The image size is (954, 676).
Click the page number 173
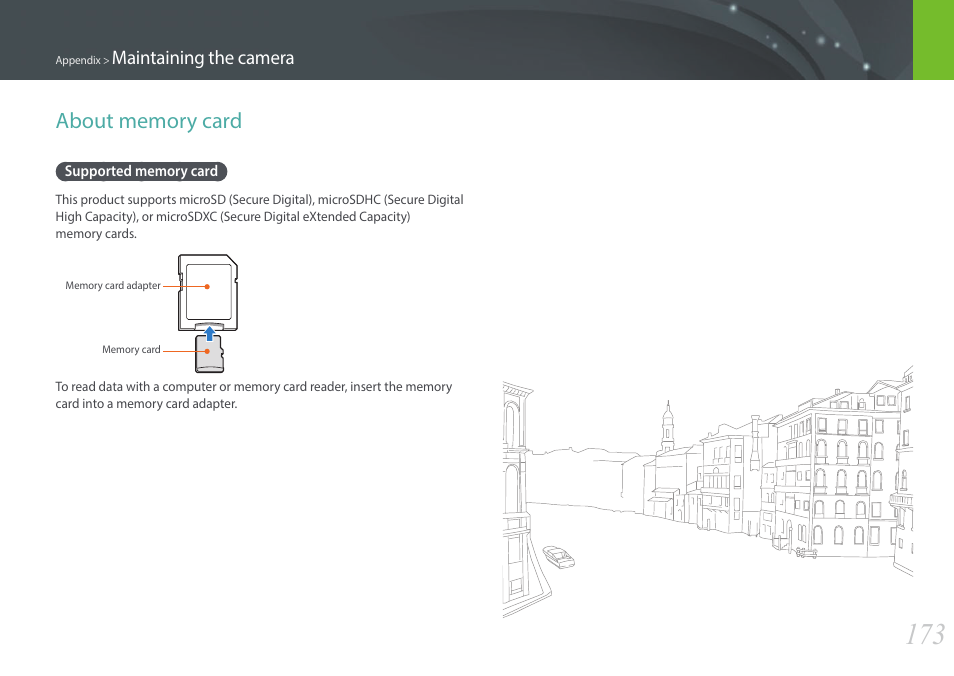[925, 635]
